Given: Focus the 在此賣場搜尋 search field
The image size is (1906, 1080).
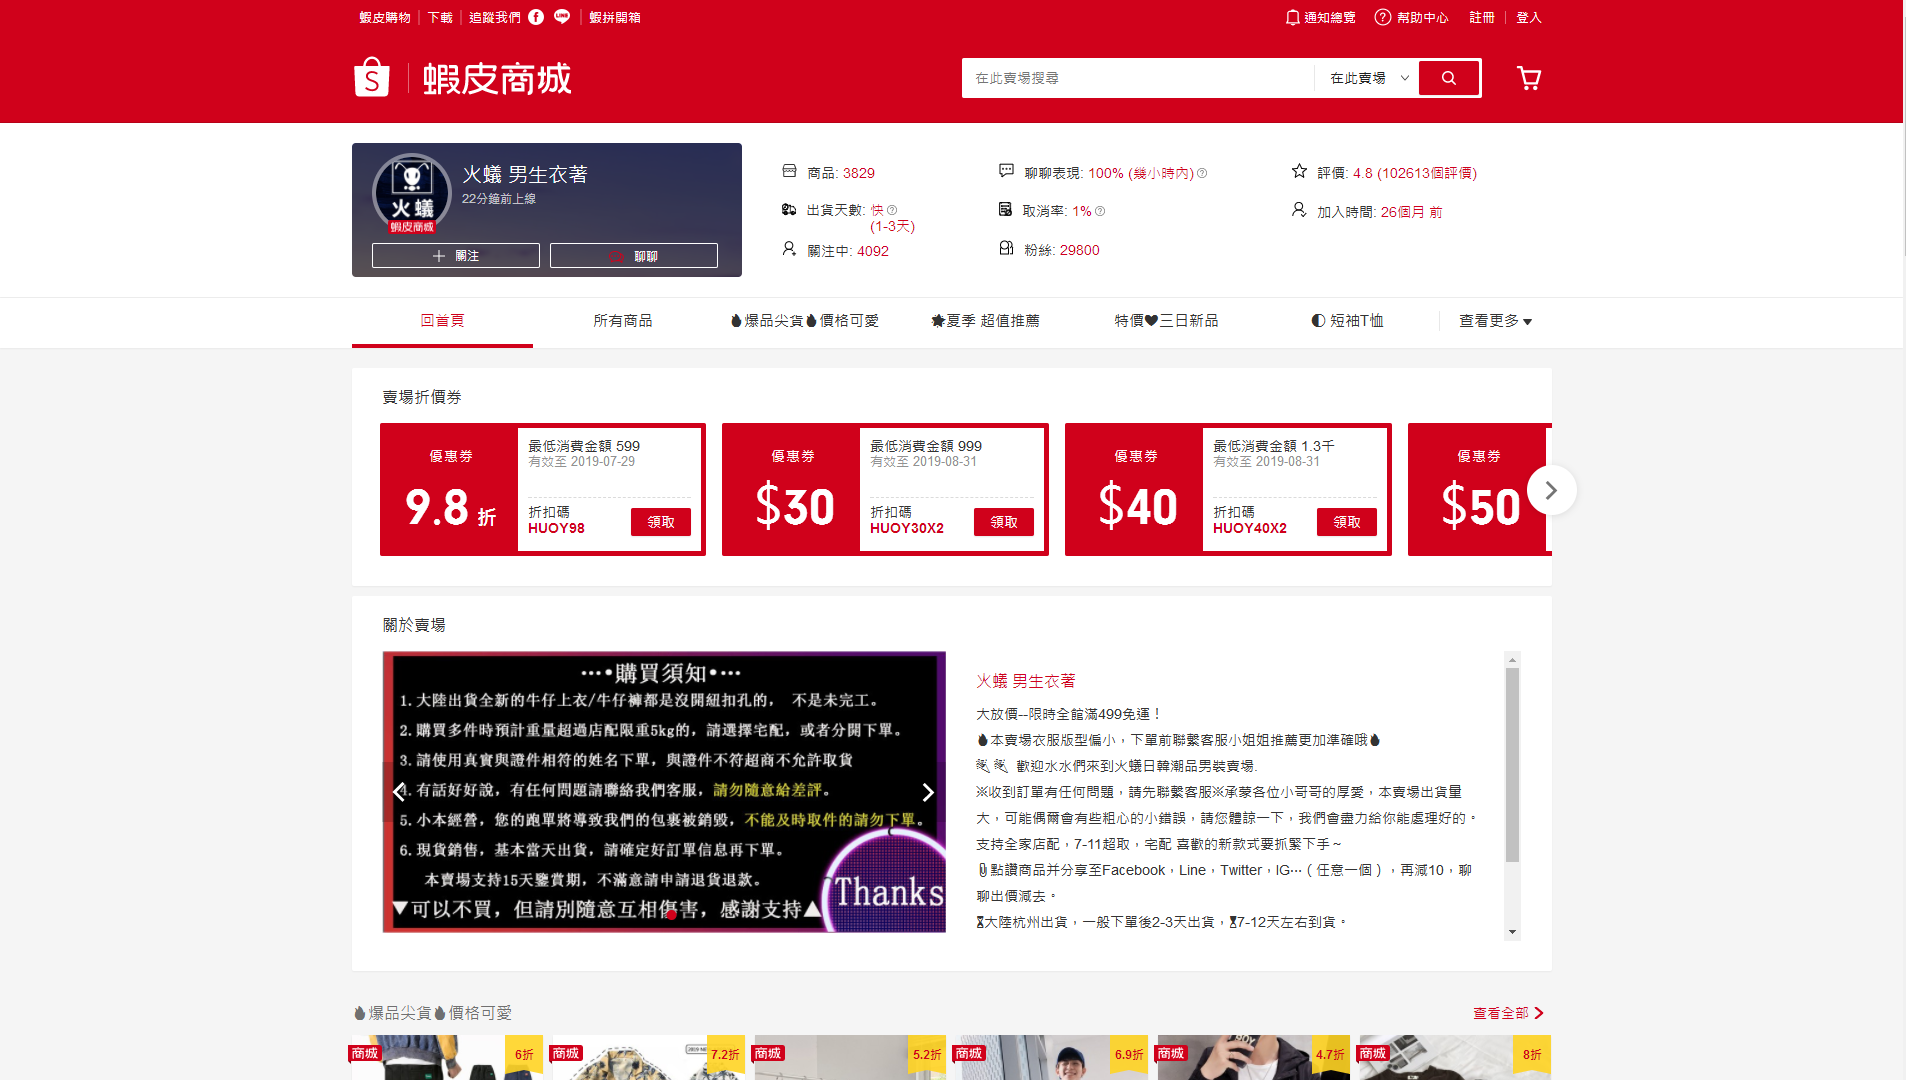Looking at the screenshot, I should click(1138, 78).
